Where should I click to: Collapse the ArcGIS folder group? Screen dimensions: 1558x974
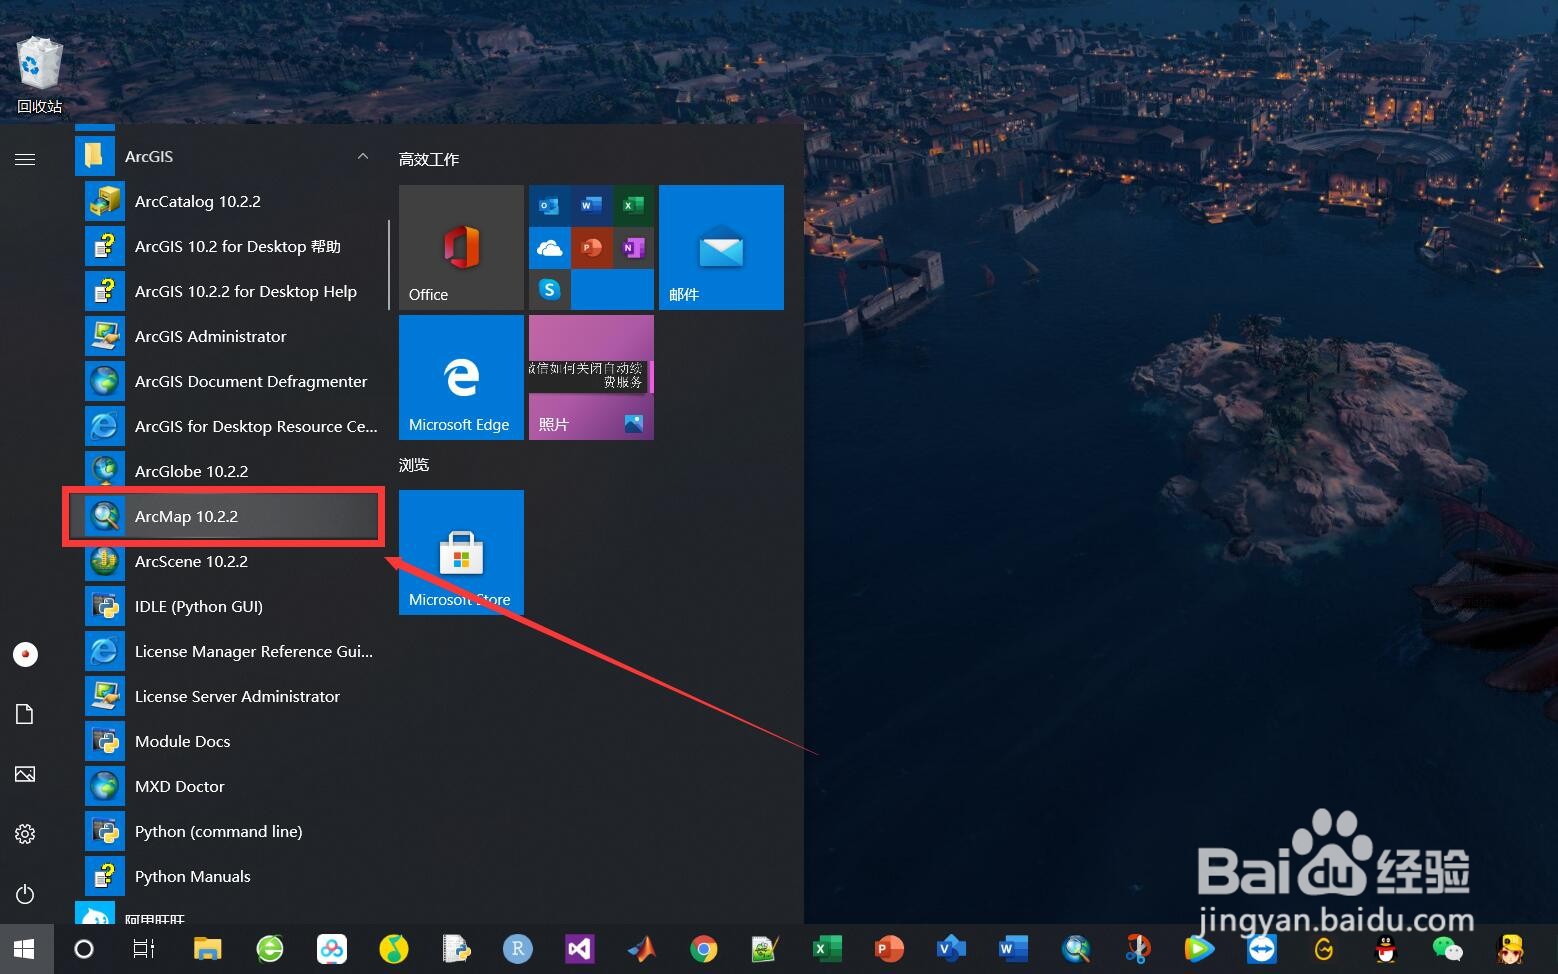pos(363,156)
